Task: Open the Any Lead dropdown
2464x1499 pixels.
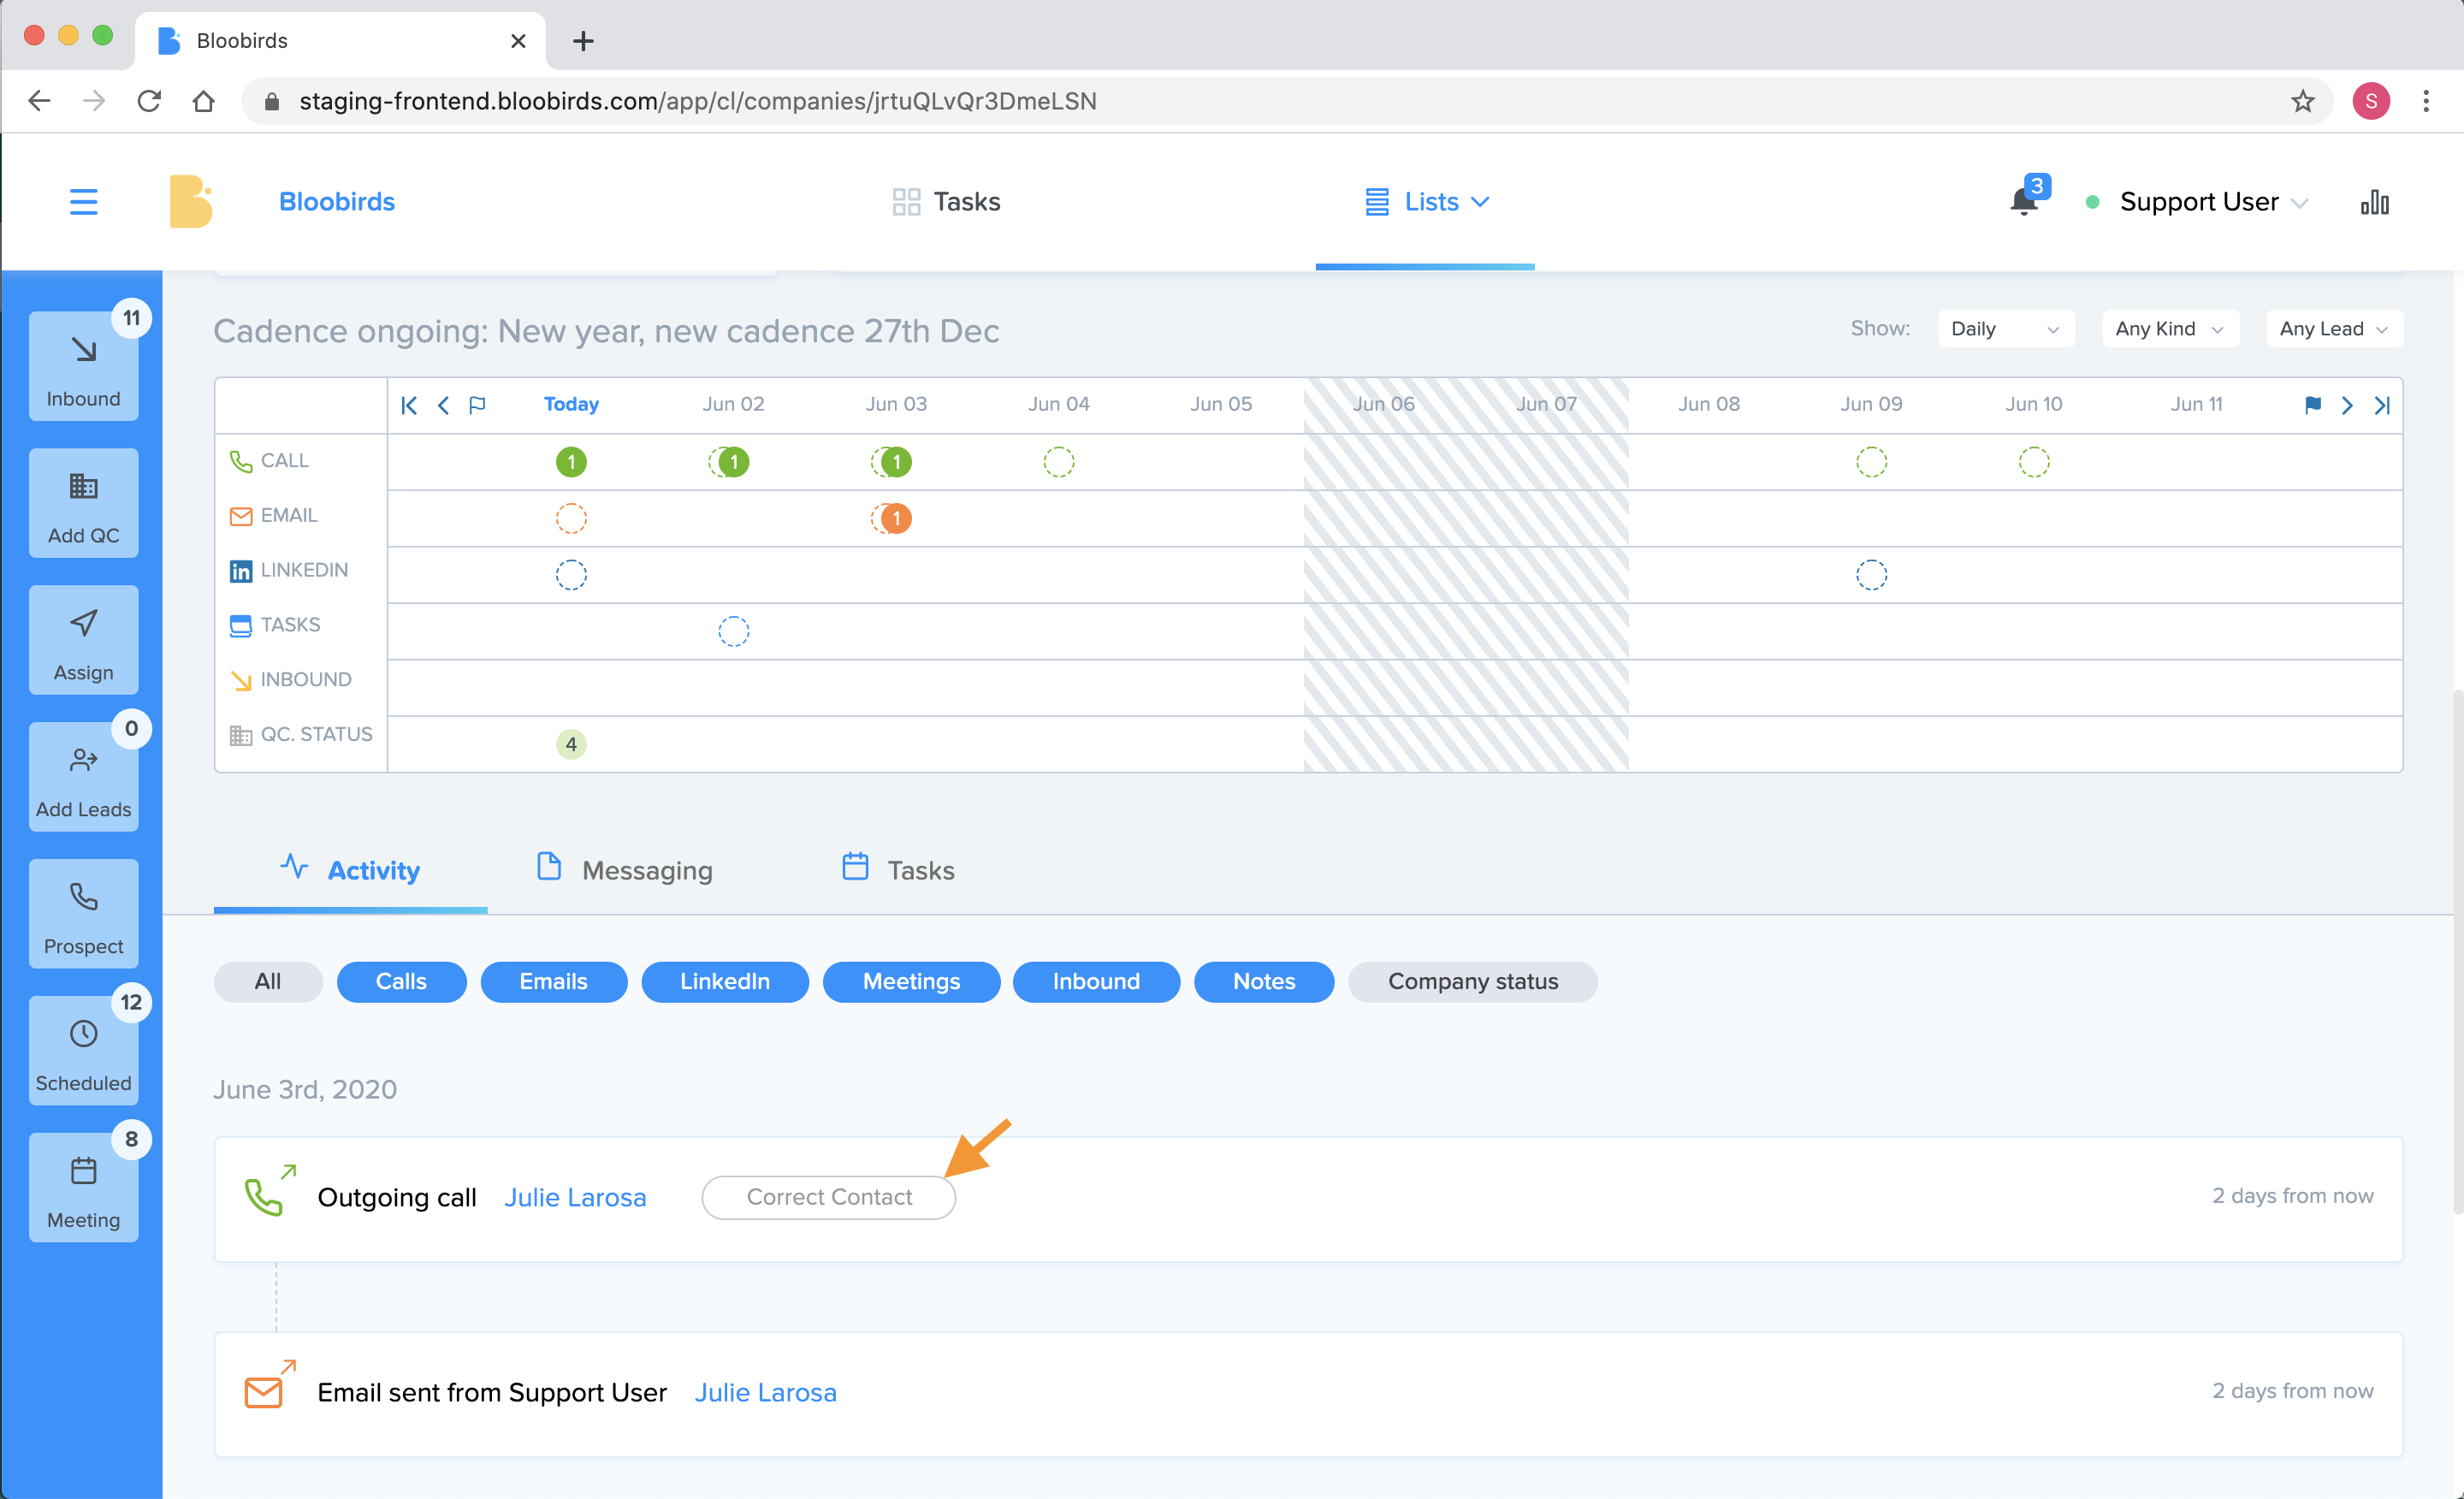Action: [2334, 329]
